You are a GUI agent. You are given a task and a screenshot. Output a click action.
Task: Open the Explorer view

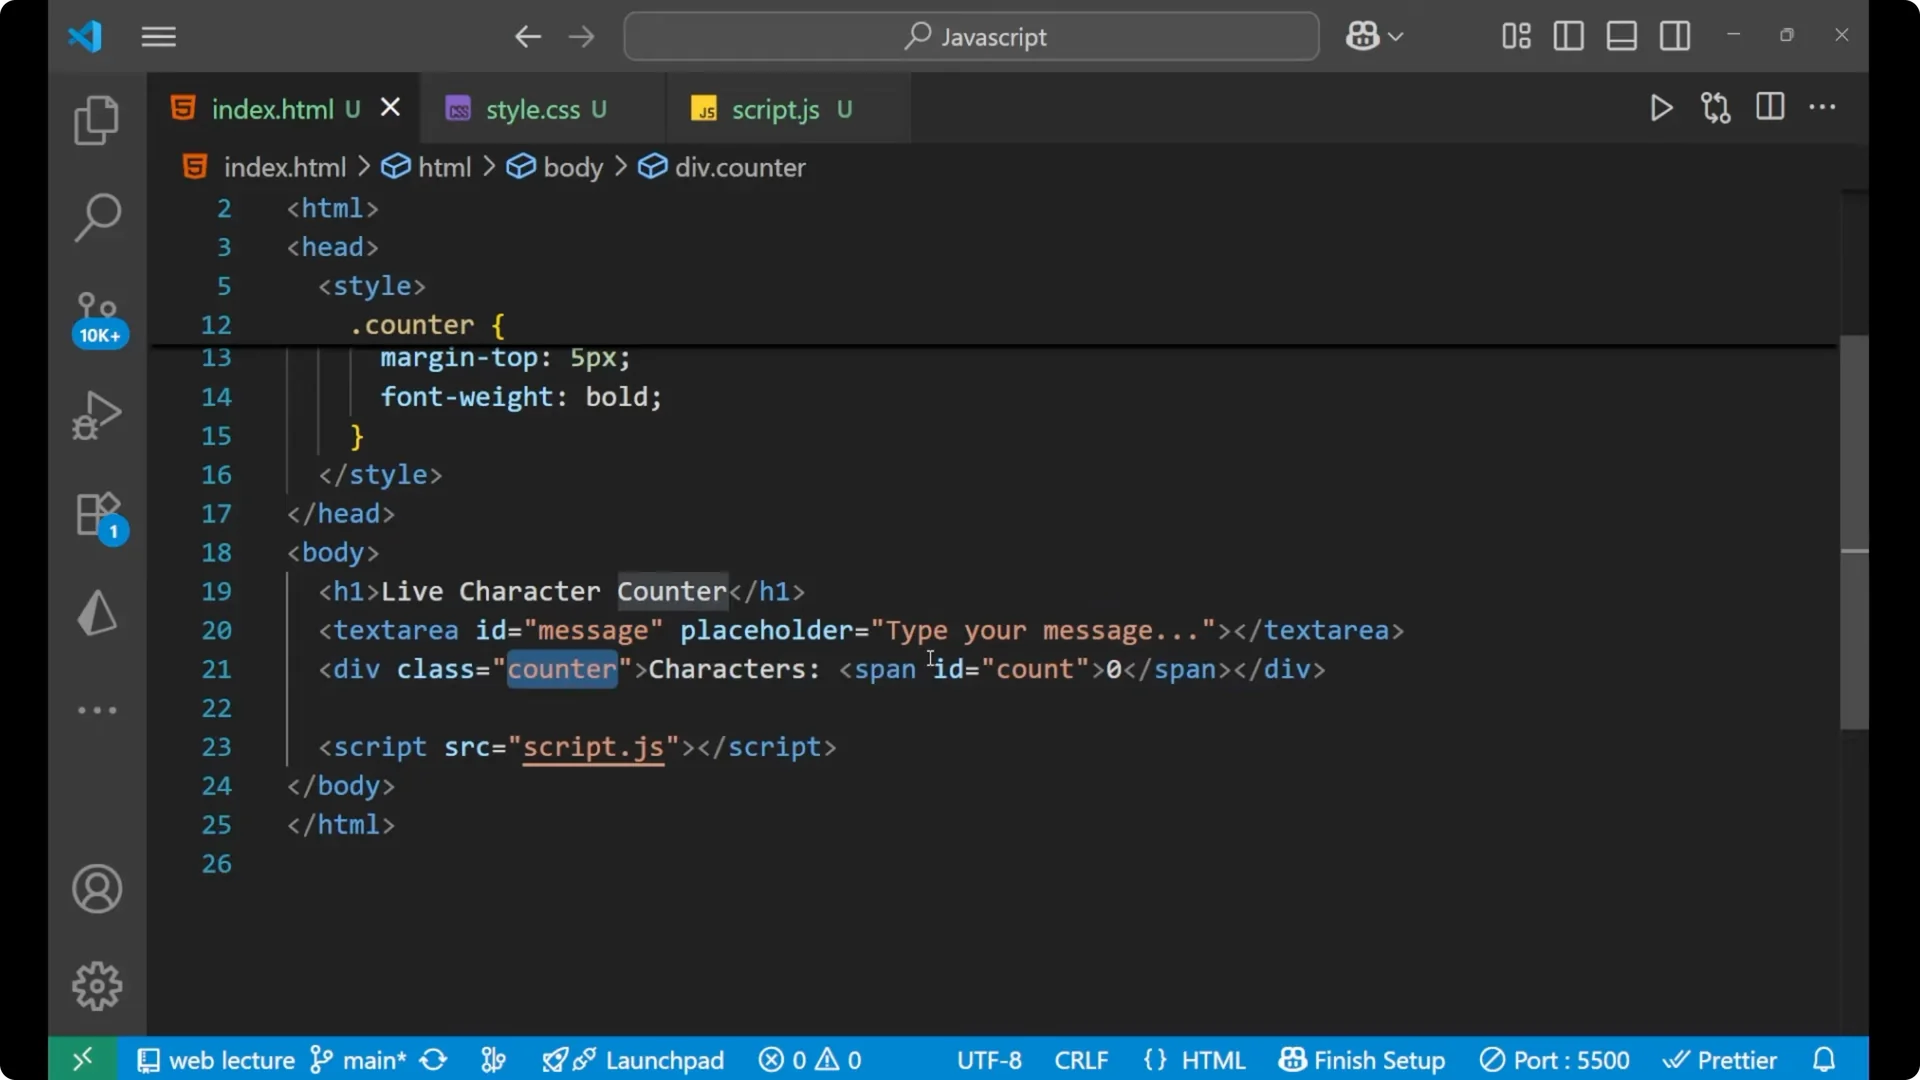[96, 119]
